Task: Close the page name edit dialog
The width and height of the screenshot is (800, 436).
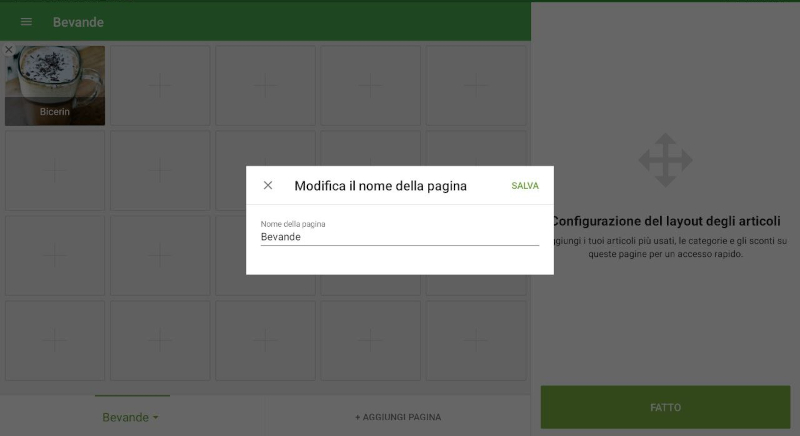Action: [268, 186]
